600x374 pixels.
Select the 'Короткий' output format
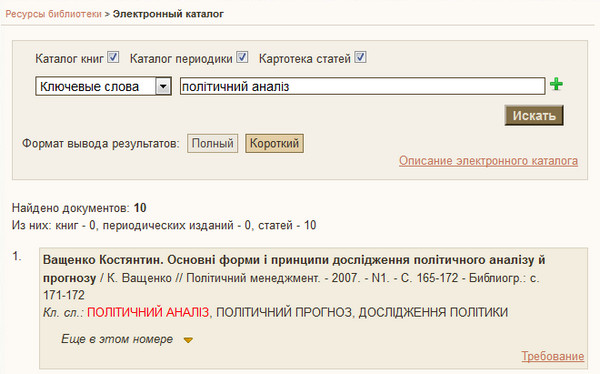pos(274,144)
